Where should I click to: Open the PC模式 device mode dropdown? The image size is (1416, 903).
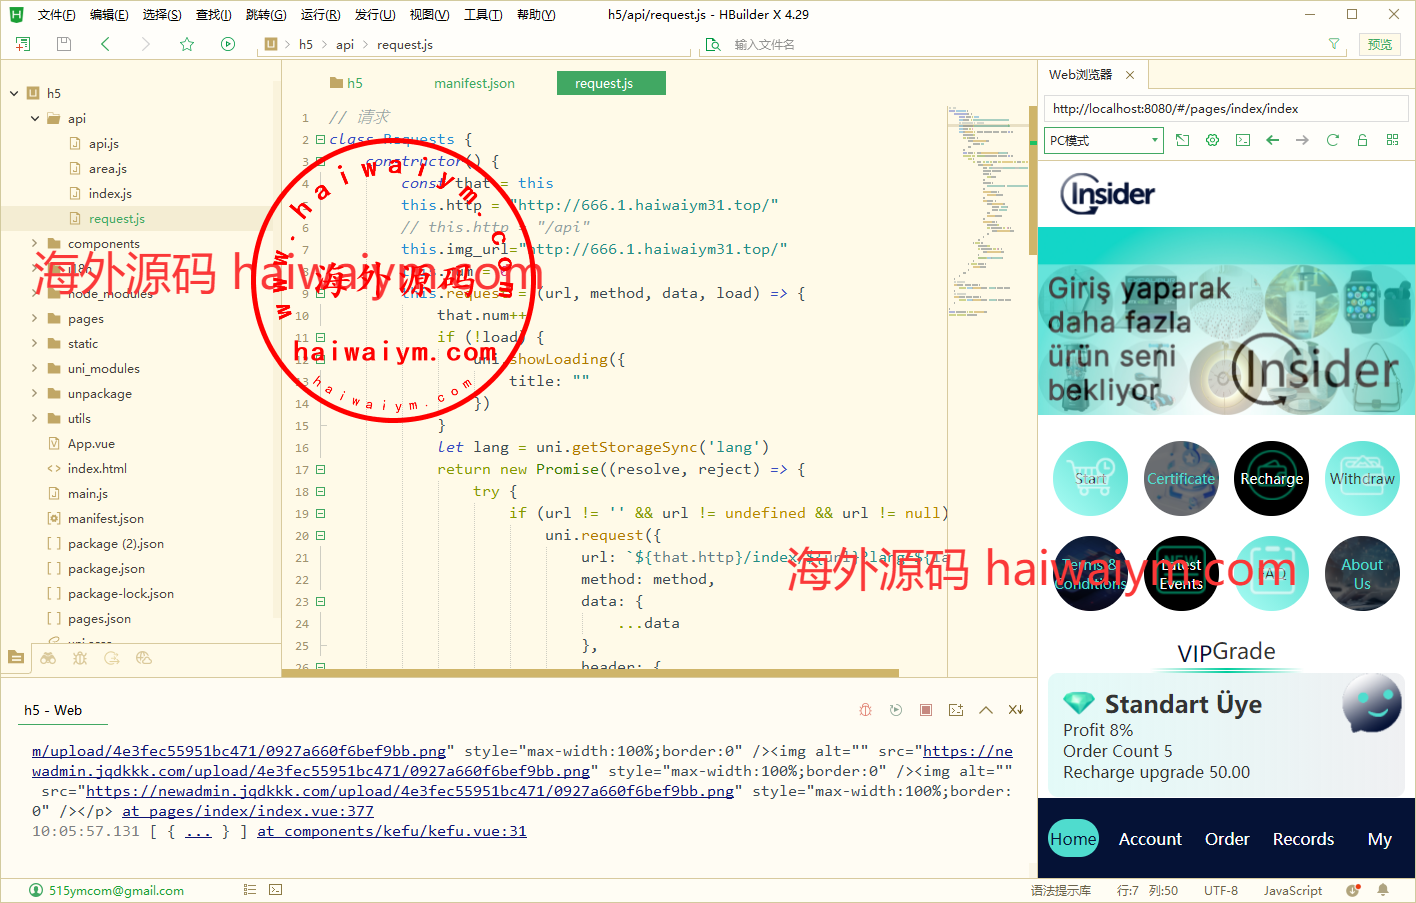click(1104, 140)
